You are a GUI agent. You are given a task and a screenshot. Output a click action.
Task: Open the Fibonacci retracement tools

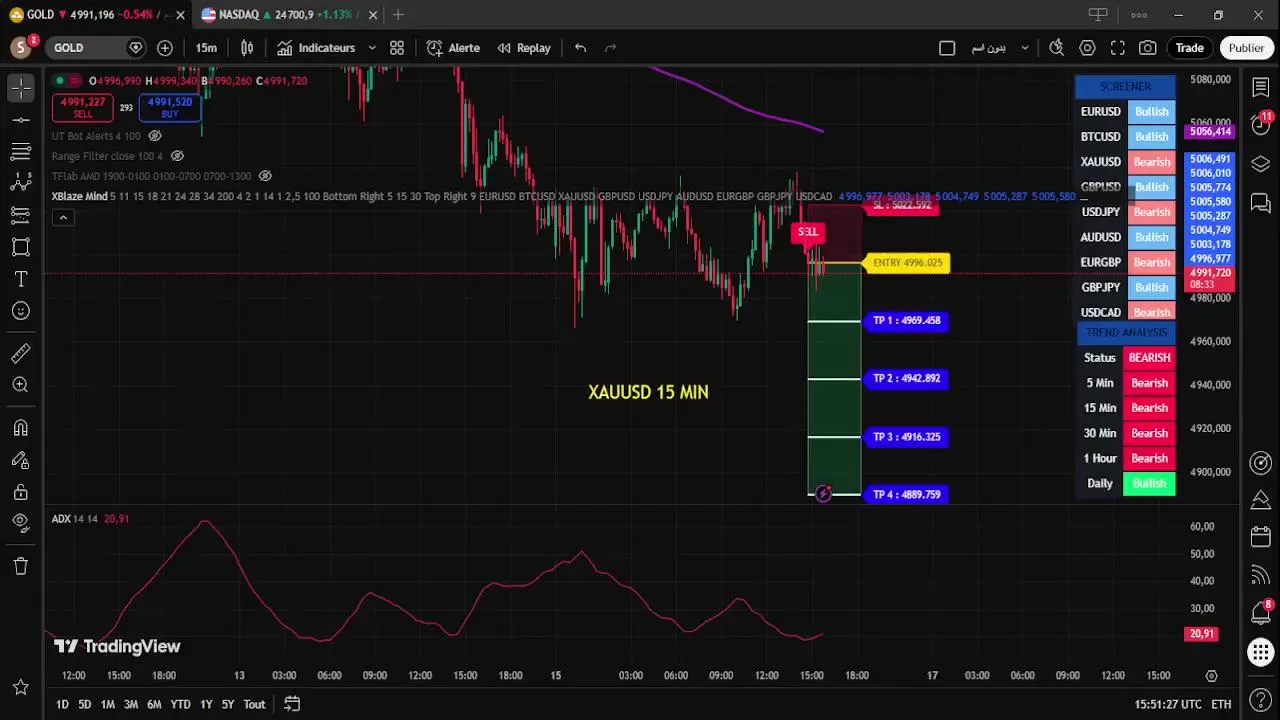20,152
